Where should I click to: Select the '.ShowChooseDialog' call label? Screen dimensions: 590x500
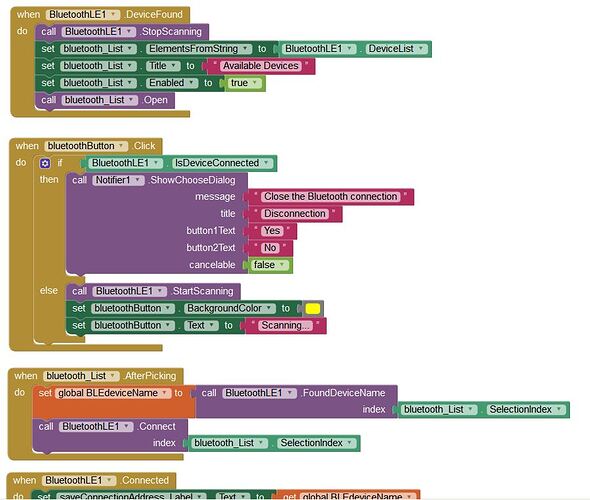[x=192, y=180]
